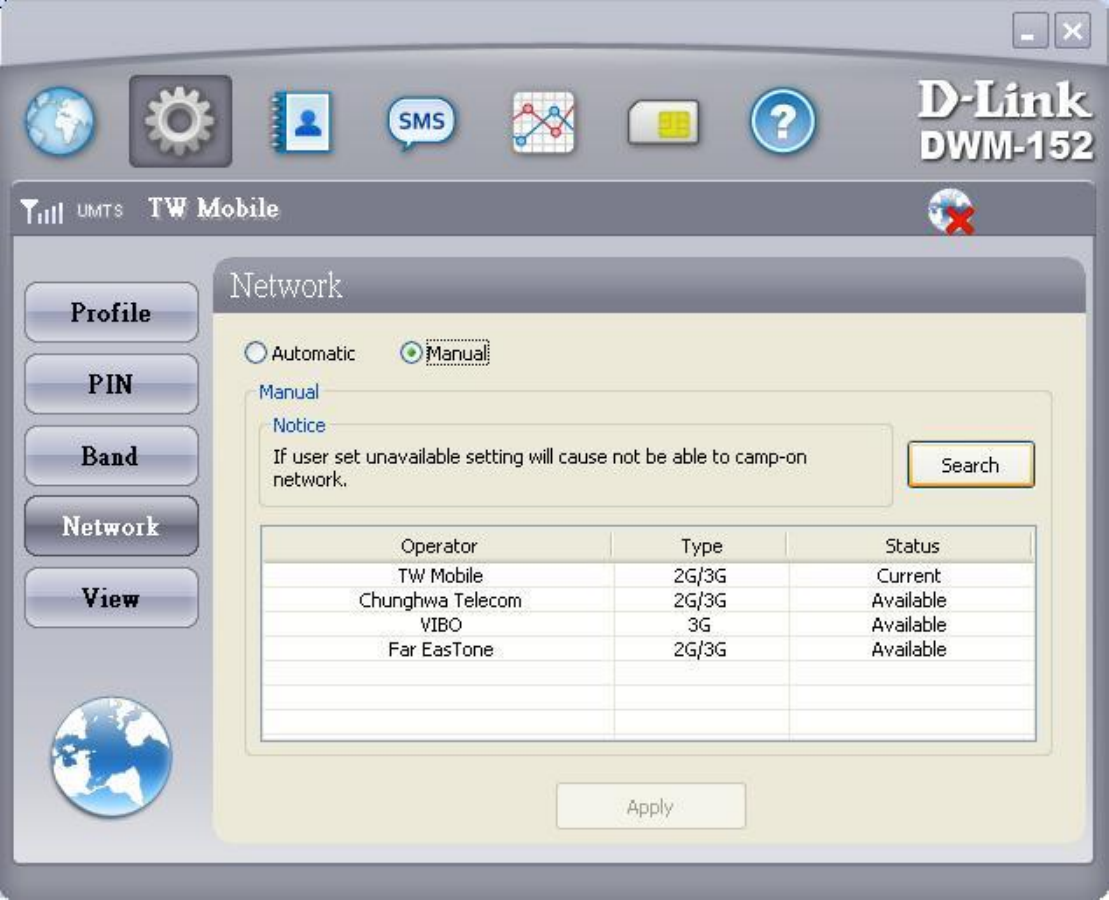Select the VIBO operator row
The width and height of the screenshot is (1109, 900).
648,625
